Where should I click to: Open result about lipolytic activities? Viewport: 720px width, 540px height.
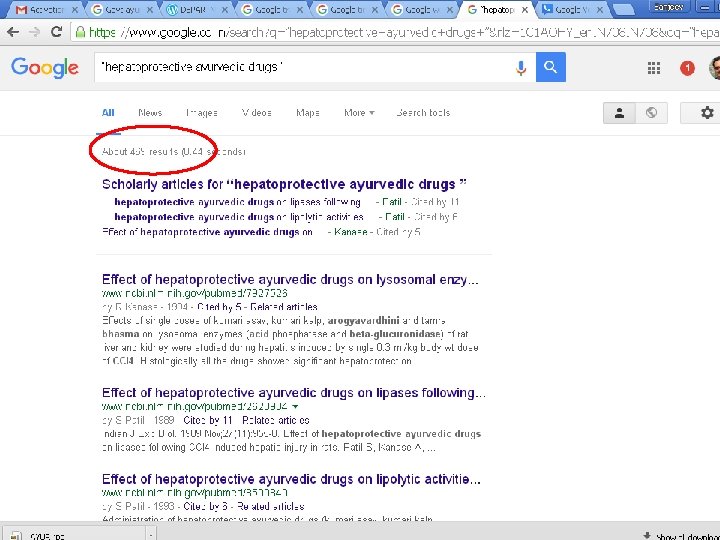click(291, 479)
